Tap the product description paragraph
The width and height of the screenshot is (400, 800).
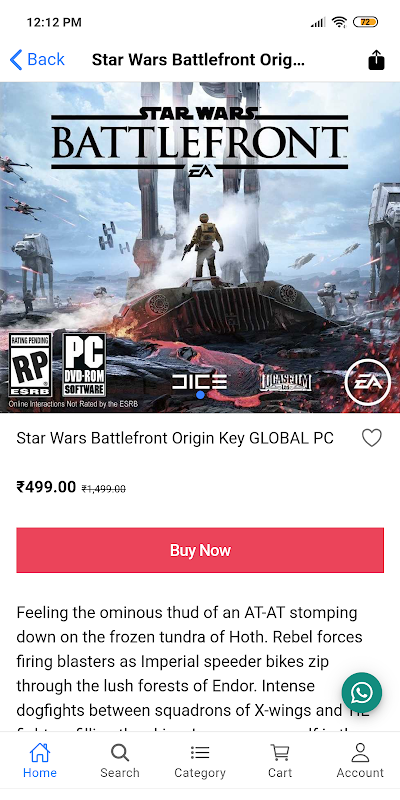tap(190, 667)
